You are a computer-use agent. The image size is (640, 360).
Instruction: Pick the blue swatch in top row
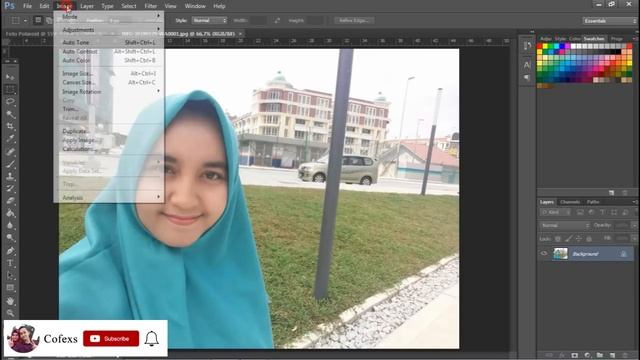point(562,47)
